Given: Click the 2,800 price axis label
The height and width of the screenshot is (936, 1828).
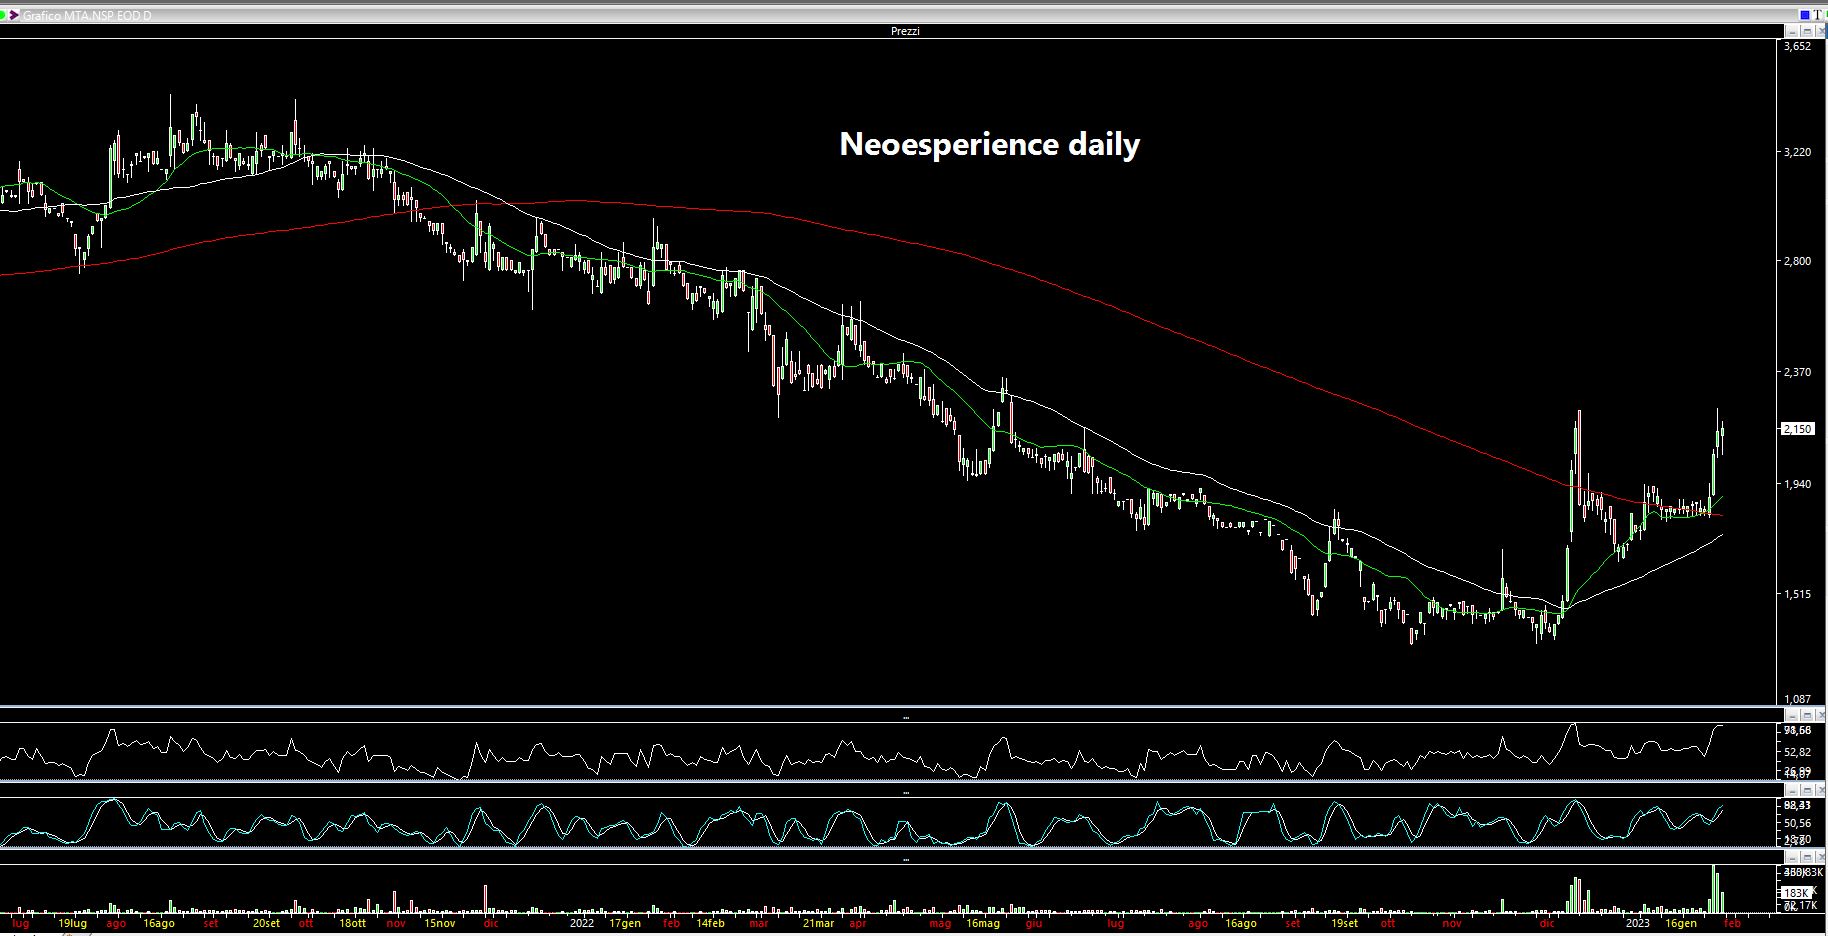Looking at the screenshot, I should pos(1797,261).
